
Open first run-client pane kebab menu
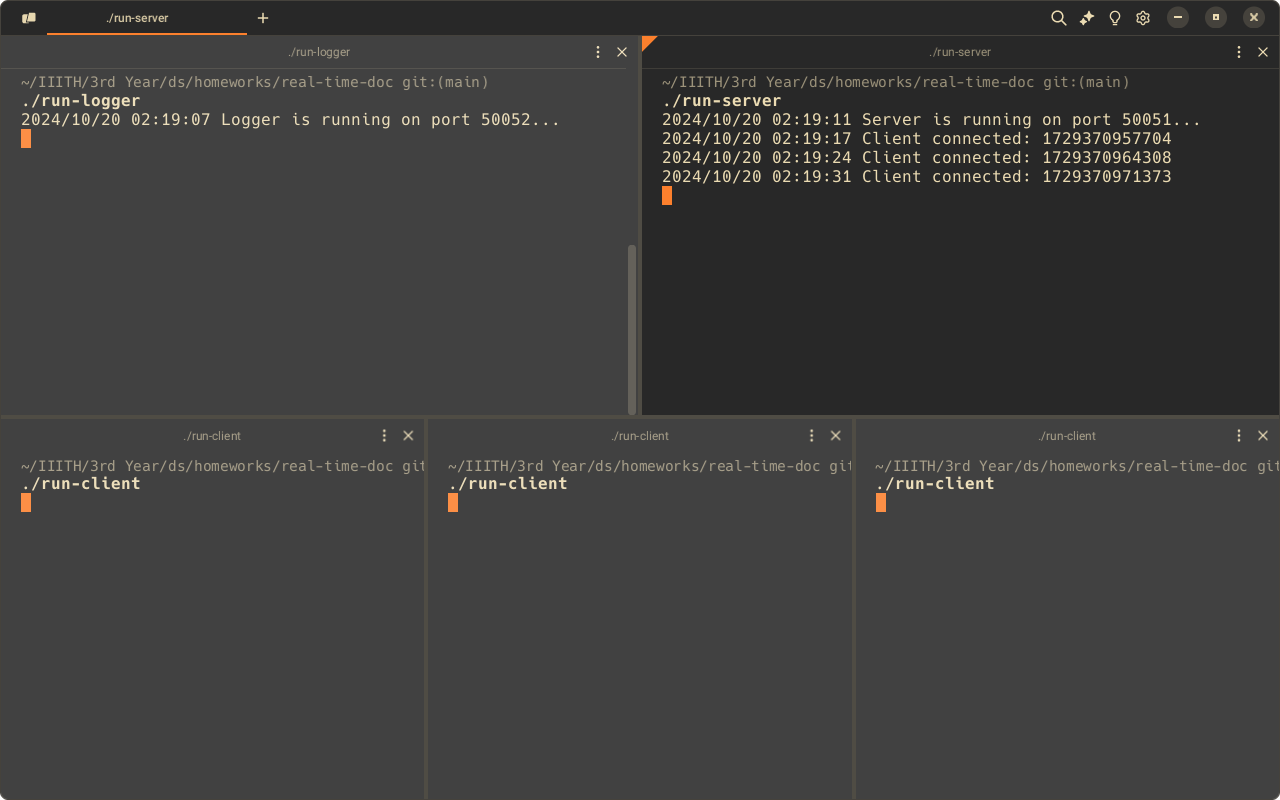[384, 436]
